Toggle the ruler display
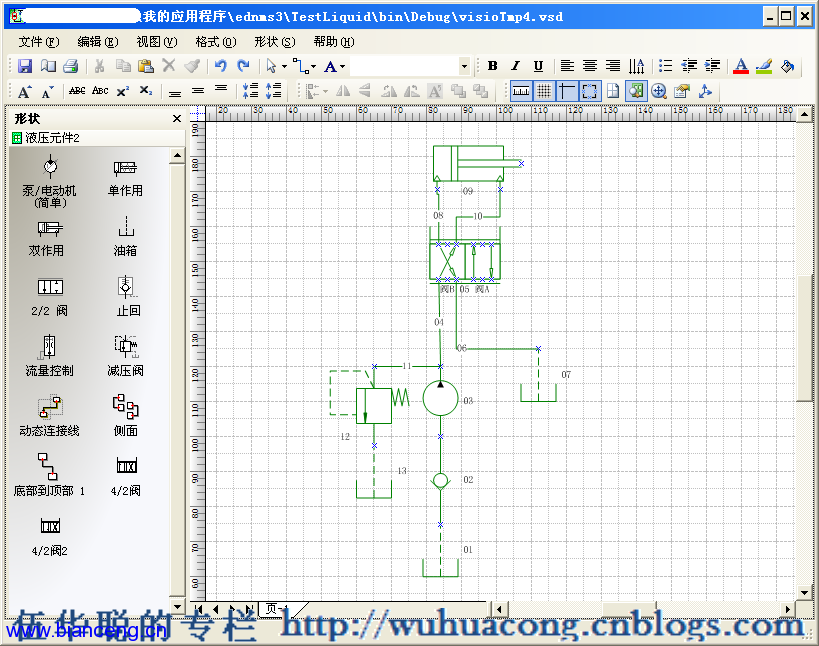This screenshot has height=646, width=819. click(x=521, y=91)
